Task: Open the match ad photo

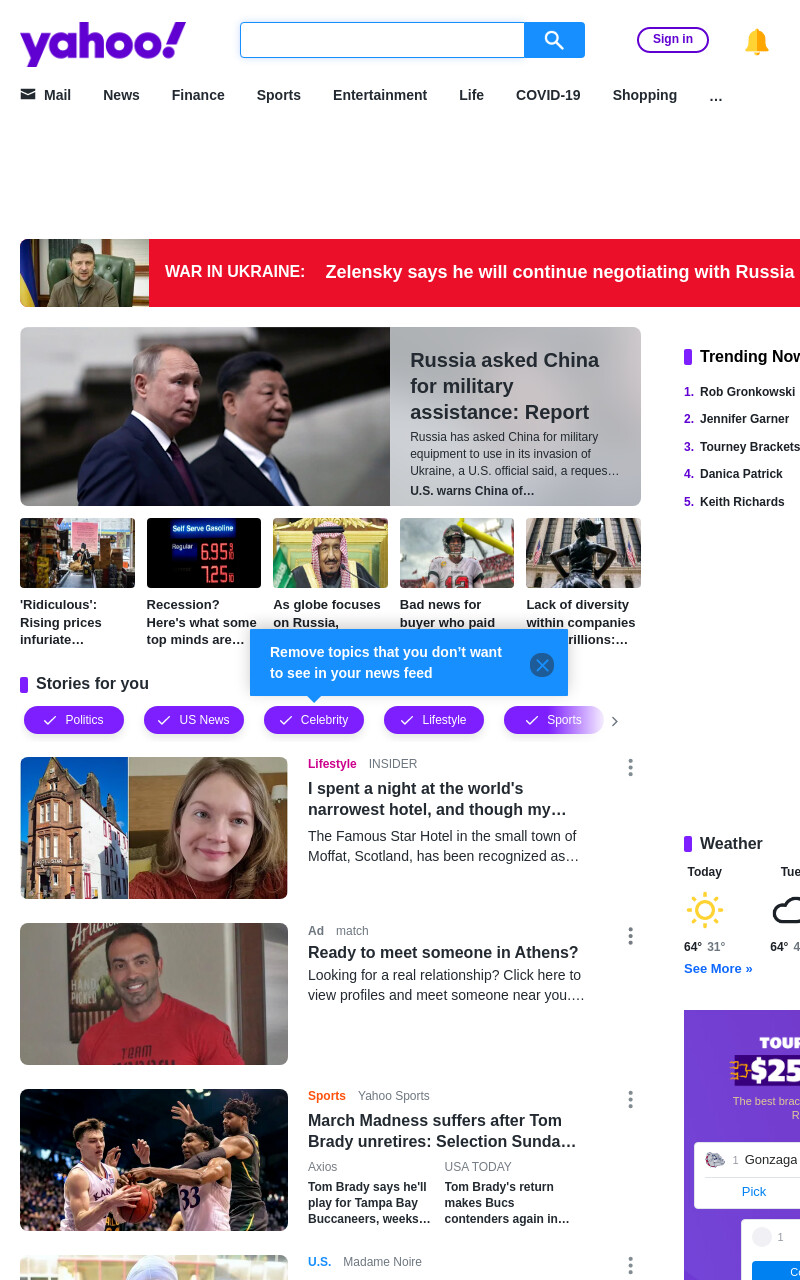Action: pyautogui.click(x=154, y=994)
